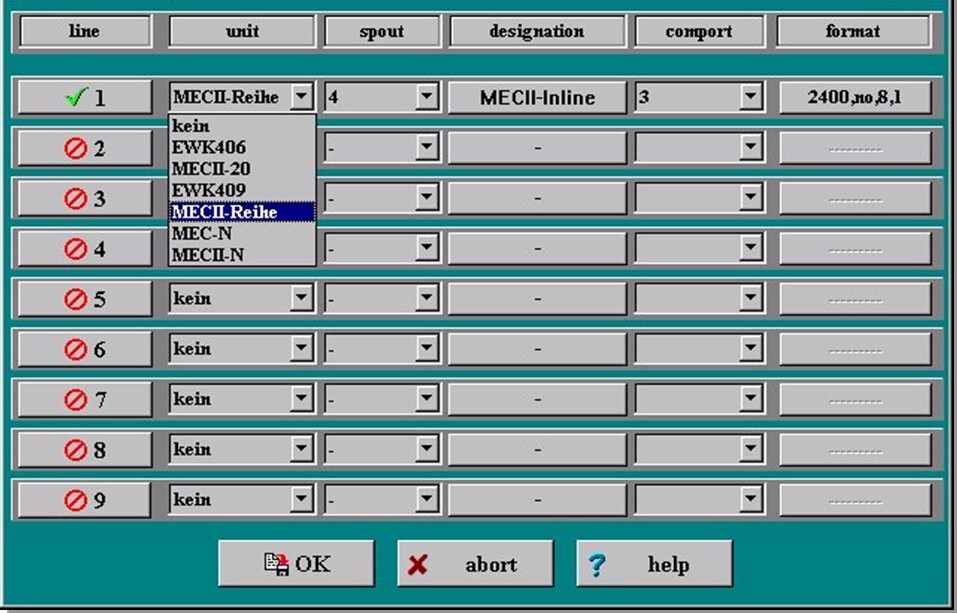This screenshot has height=613, width=957.
Task: Open the line 5 spout dropdown
Action: tap(427, 298)
